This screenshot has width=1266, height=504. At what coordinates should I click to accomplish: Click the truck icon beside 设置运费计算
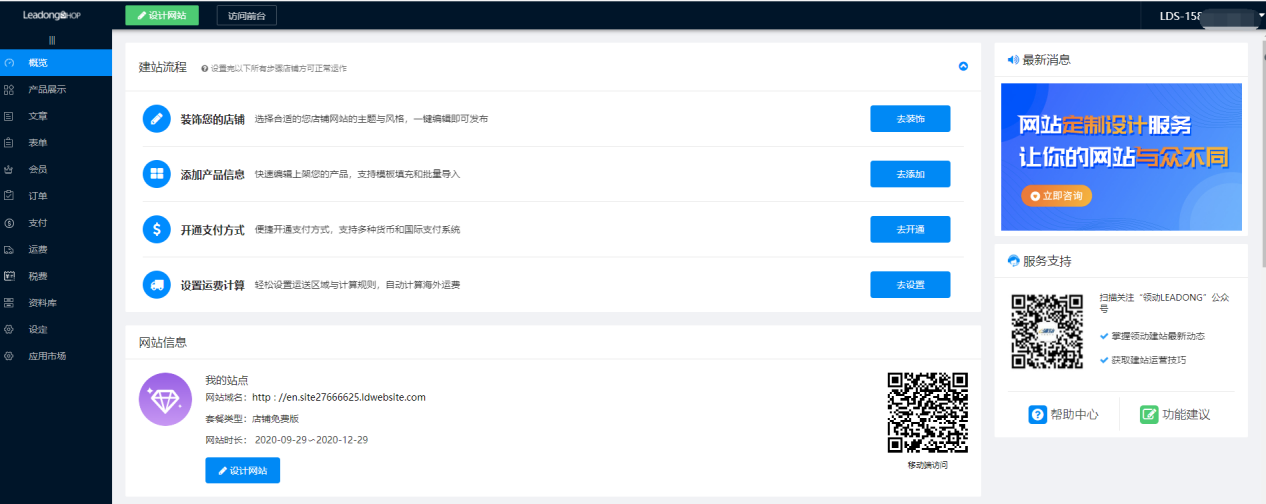point(157,284)
